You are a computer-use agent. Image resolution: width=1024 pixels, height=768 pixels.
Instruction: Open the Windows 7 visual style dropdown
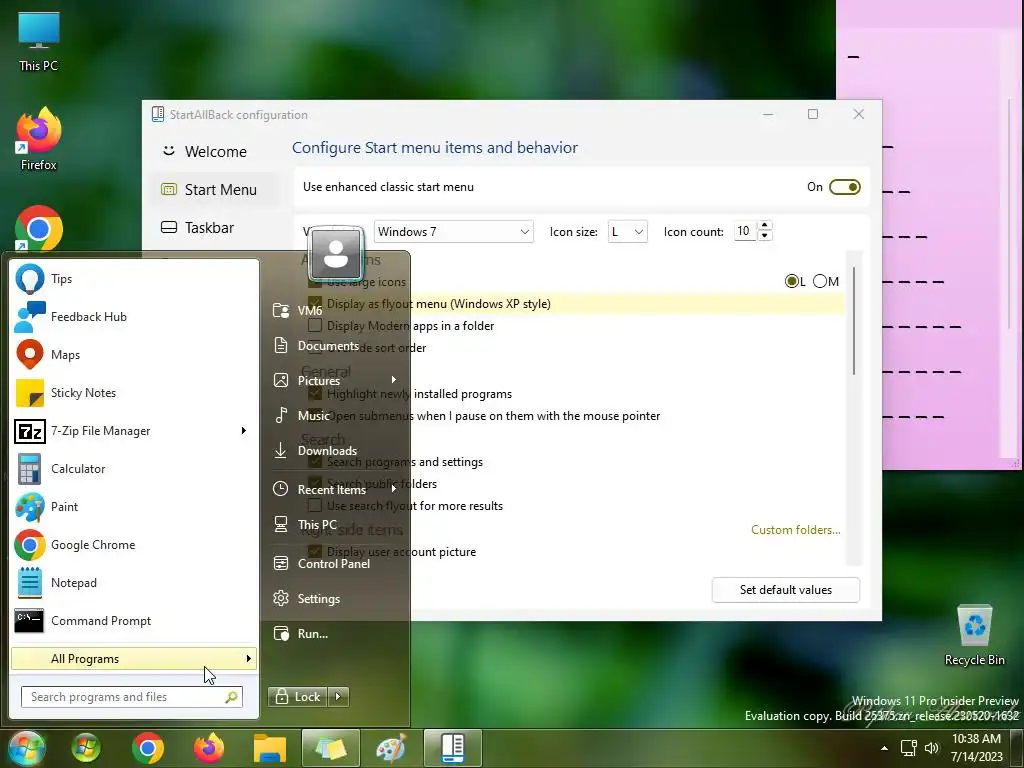click(x=453, y=232)
